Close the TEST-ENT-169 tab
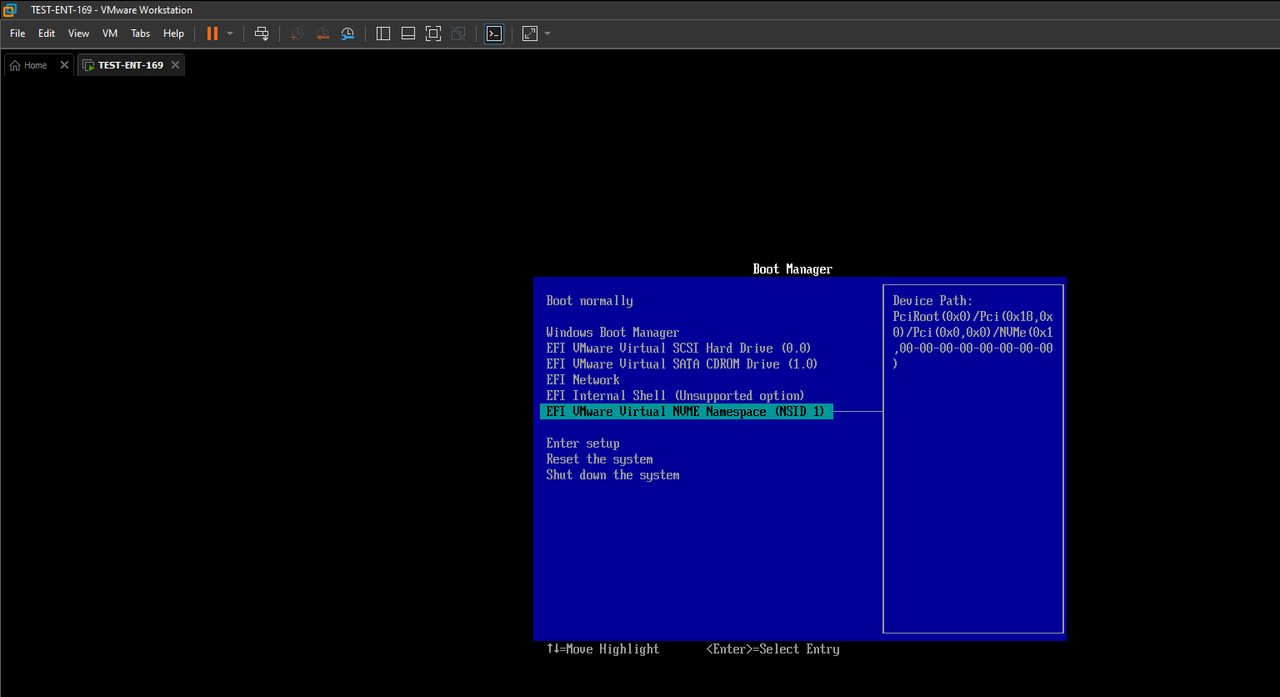 click(175, 65)
